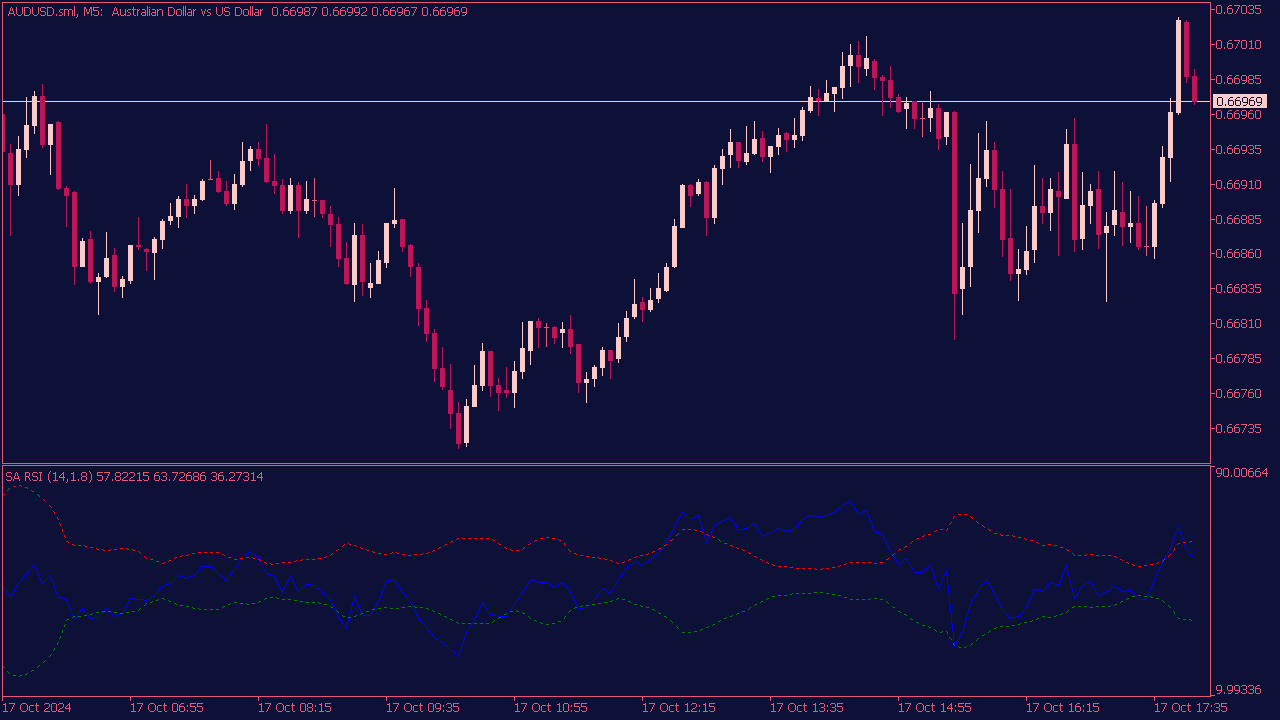1280x720 pixels.
Task: Click the 17 Oct 09:35 time label
Action: [422, 707]
